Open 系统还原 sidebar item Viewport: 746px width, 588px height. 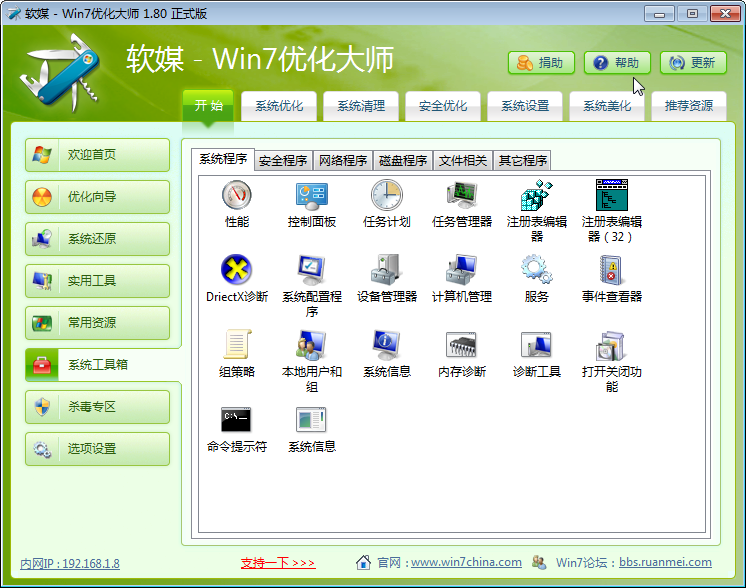98,238
